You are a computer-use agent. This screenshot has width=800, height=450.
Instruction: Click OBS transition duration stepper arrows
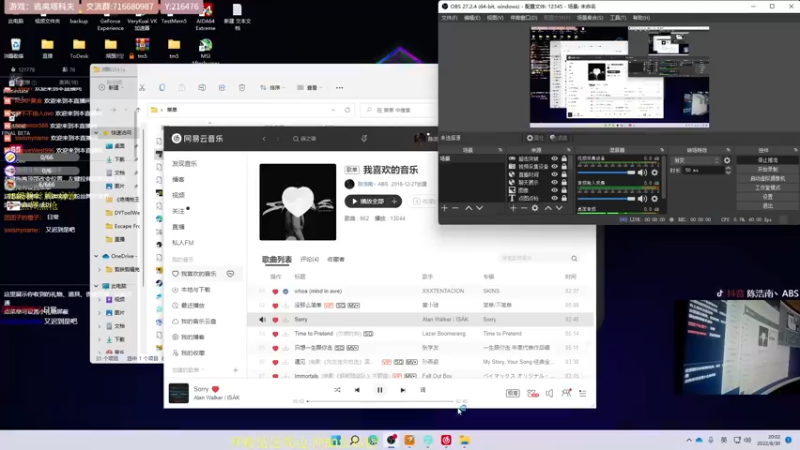[728, 170]
